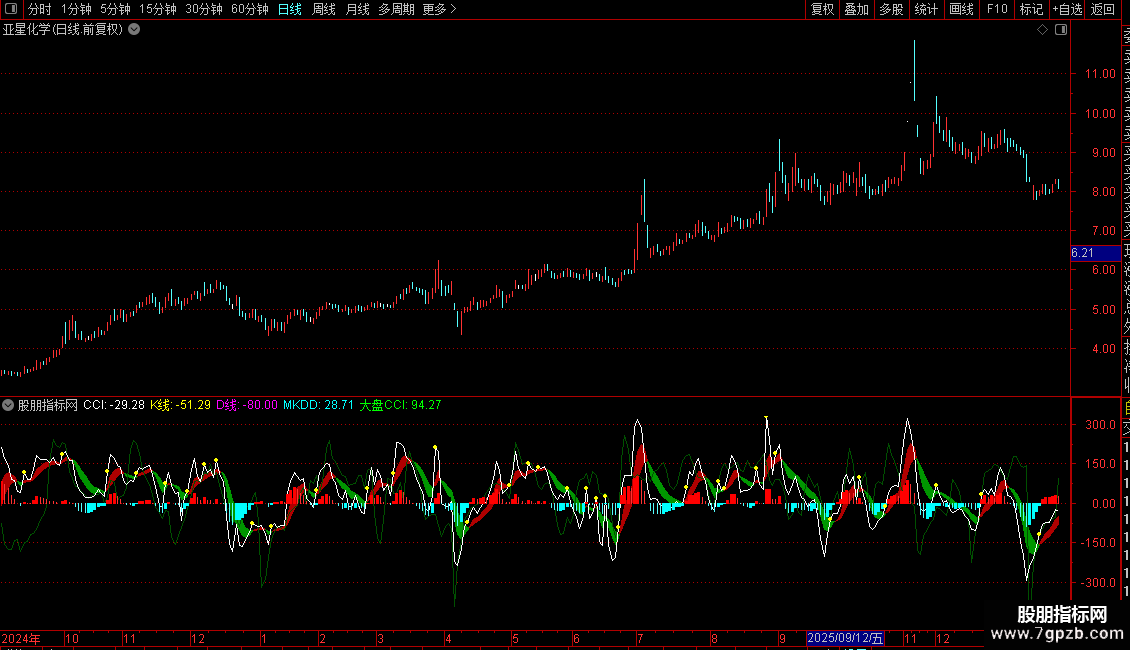Expand the 更多 periods menu

(x=440, y=9)
